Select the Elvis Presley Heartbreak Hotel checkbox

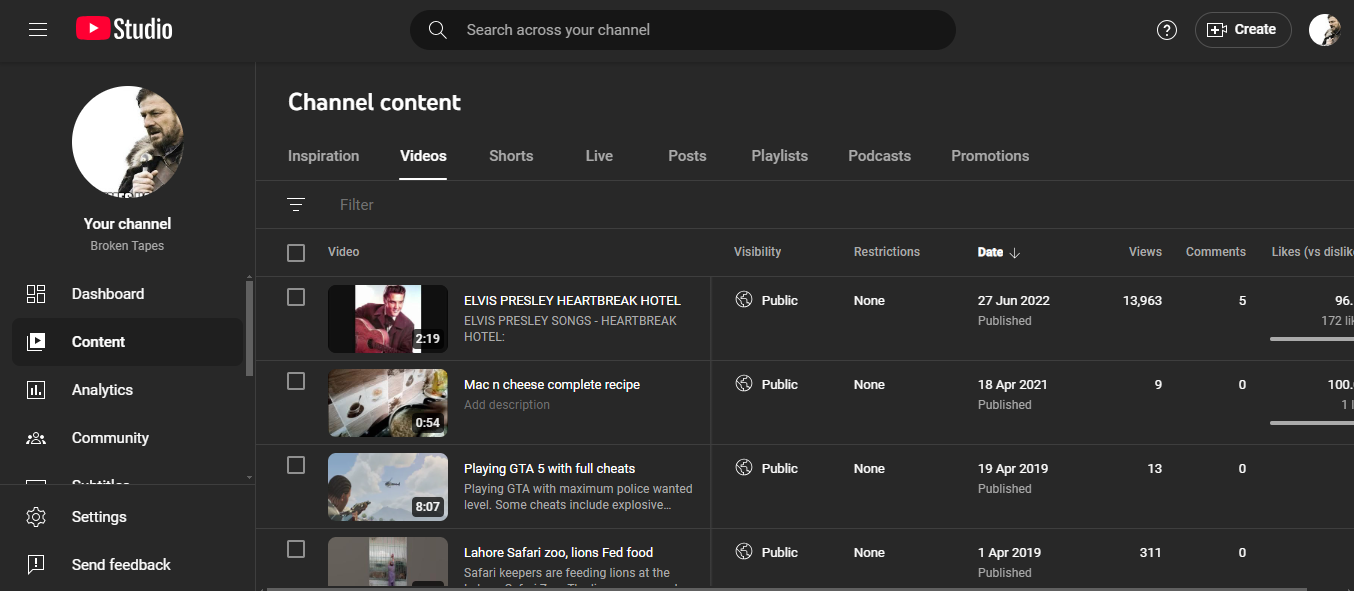coord(296,297)
